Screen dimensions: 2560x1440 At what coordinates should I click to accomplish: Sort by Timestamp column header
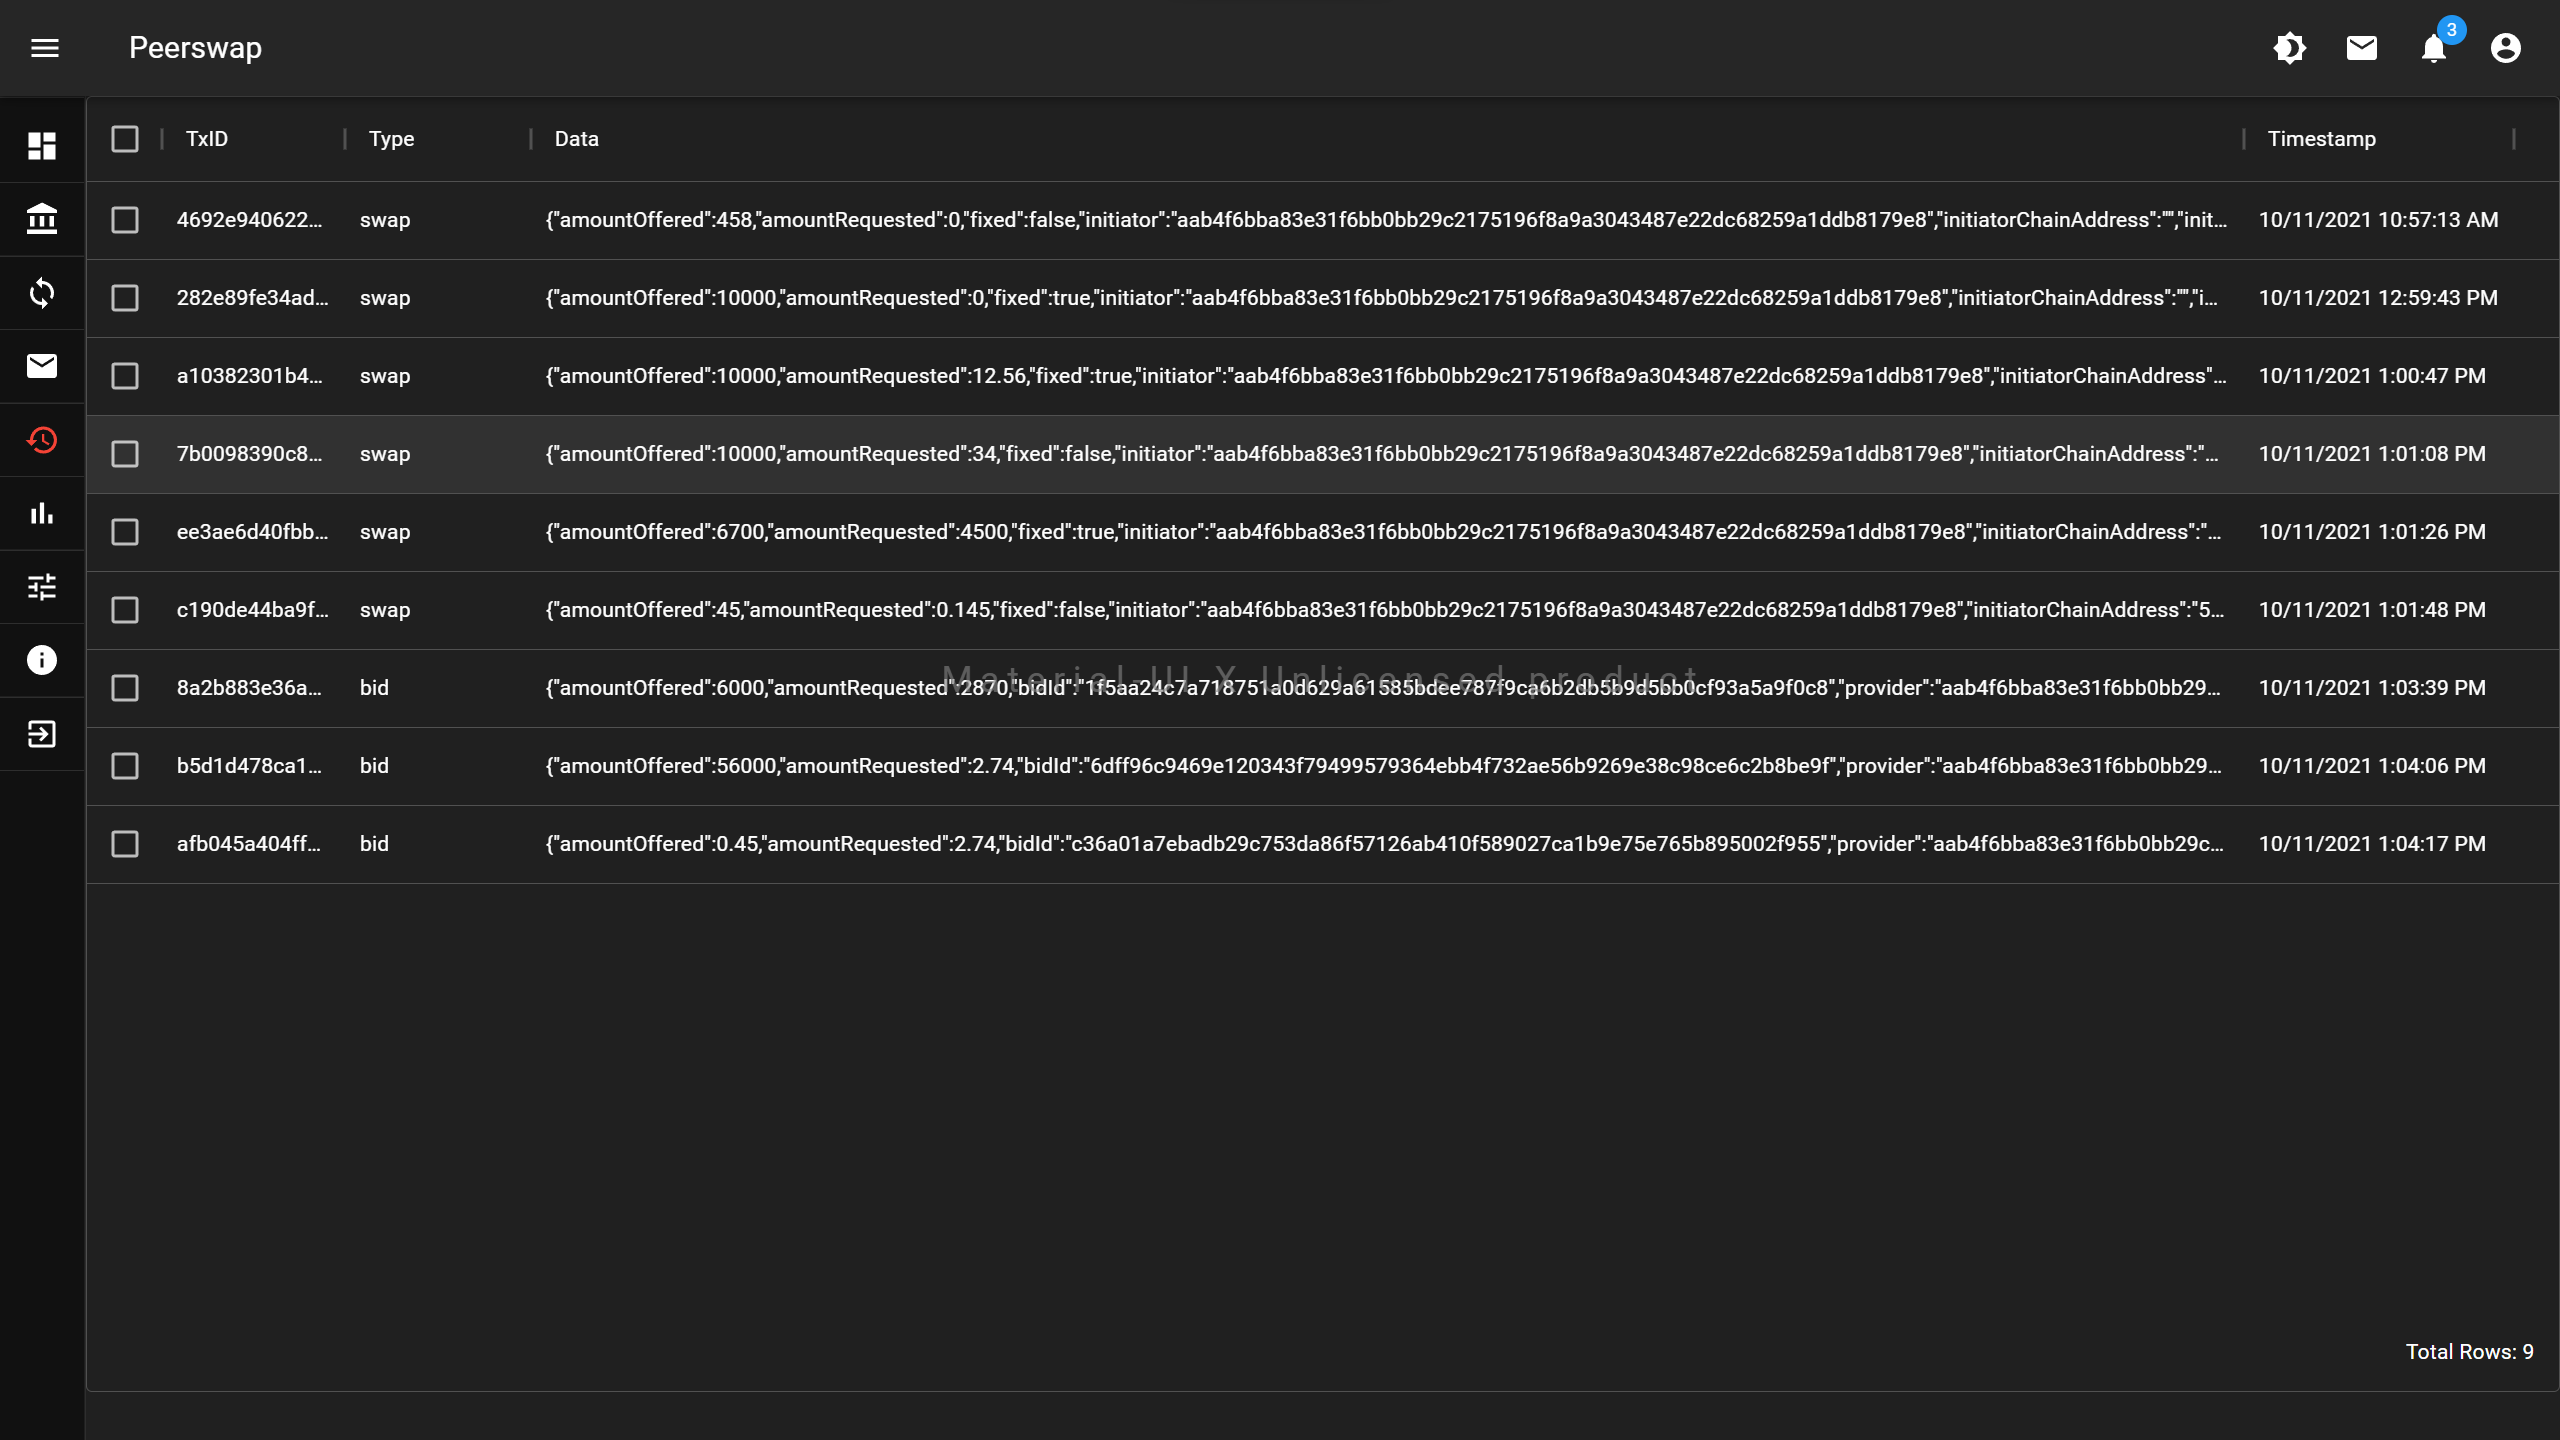(2321, 139)
